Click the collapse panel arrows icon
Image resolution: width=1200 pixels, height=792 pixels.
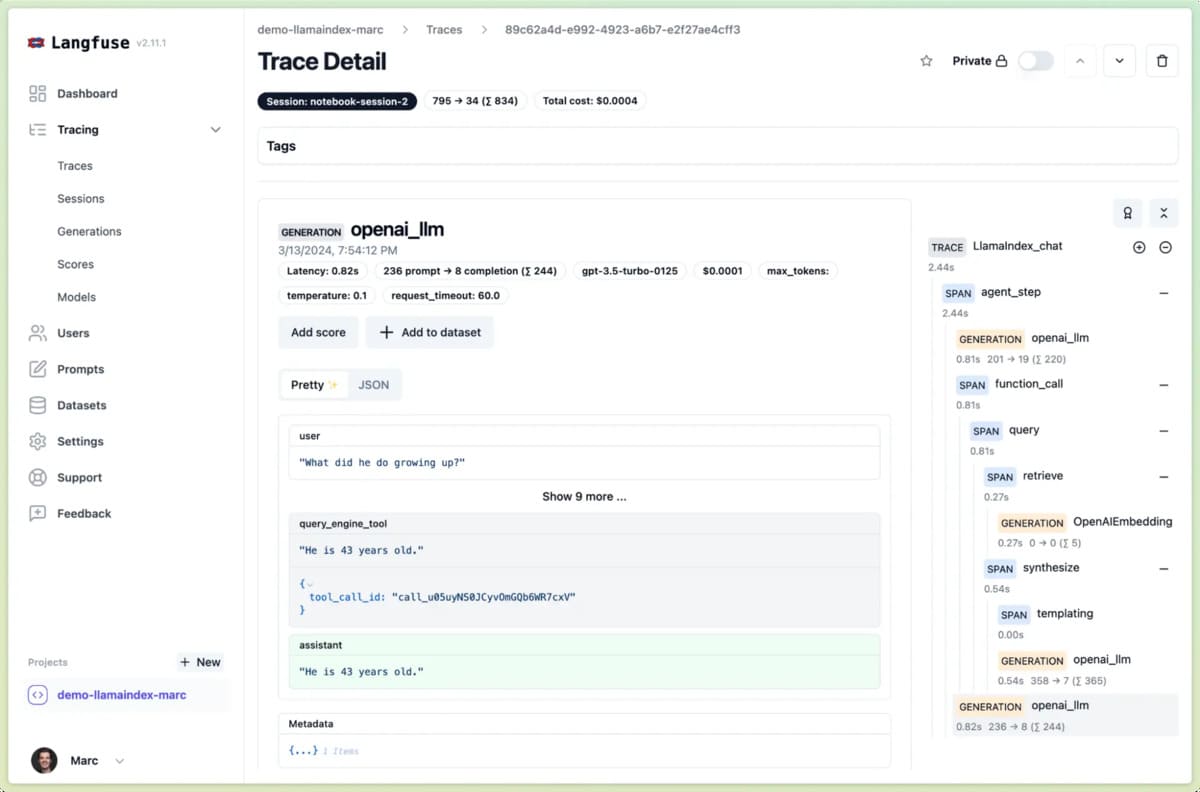point(1164,213)
